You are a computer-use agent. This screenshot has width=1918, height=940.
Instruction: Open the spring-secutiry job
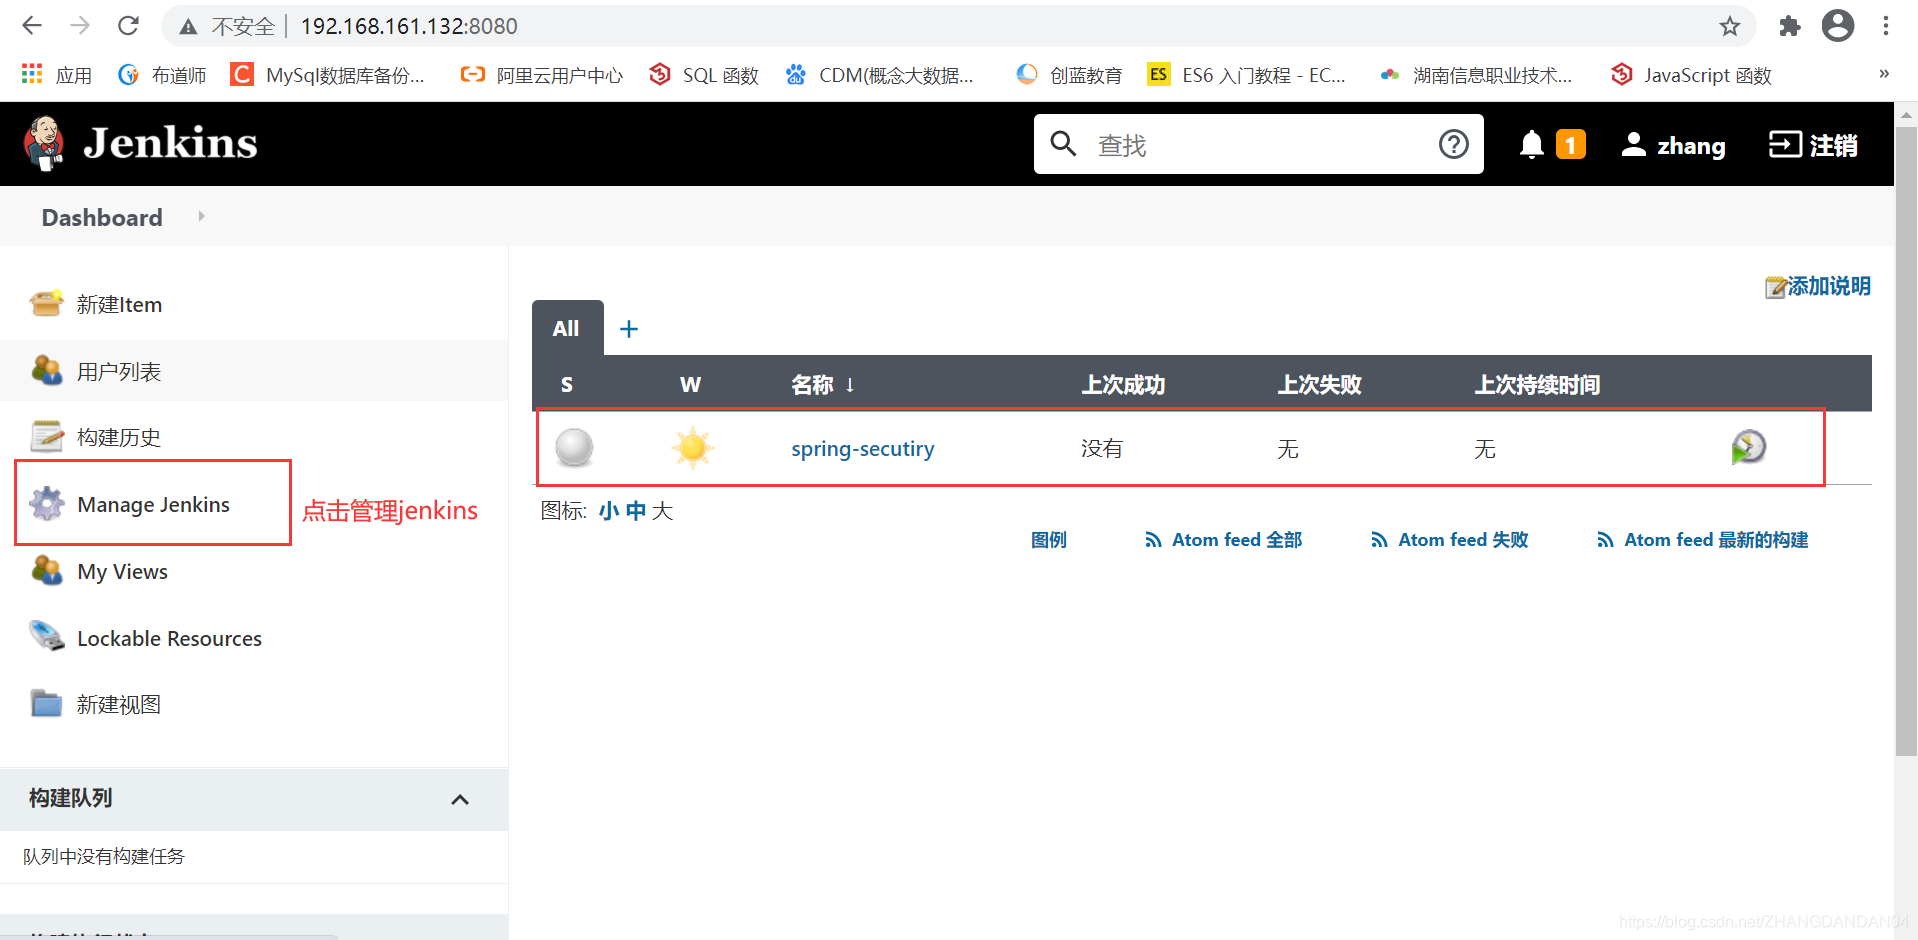pyautogui.click(x=862, y=449)
